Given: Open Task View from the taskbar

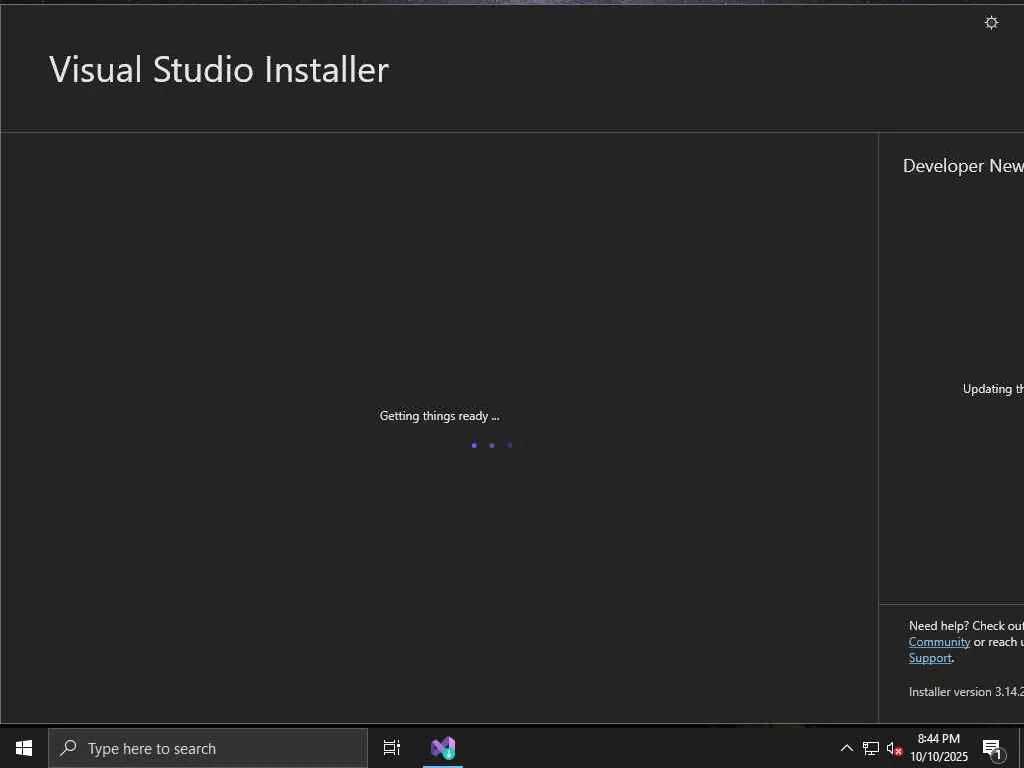Looking at the screenshot, I should [391, 748].
